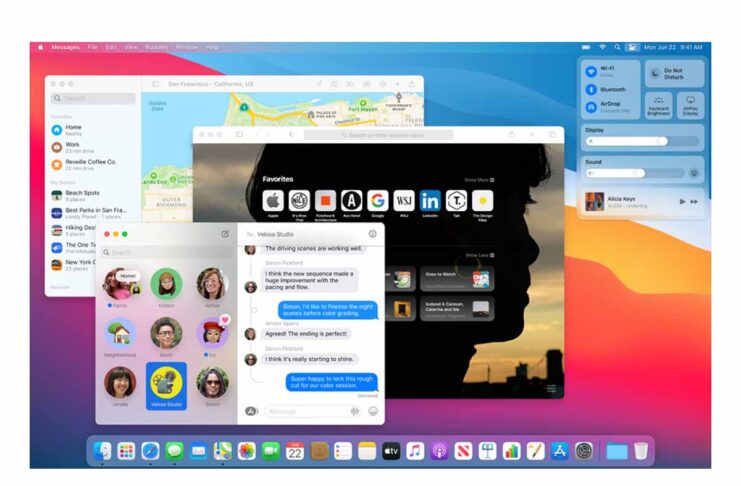
Task: Launch FaceTime from the Dock
Action: click(x=271, y=451)
